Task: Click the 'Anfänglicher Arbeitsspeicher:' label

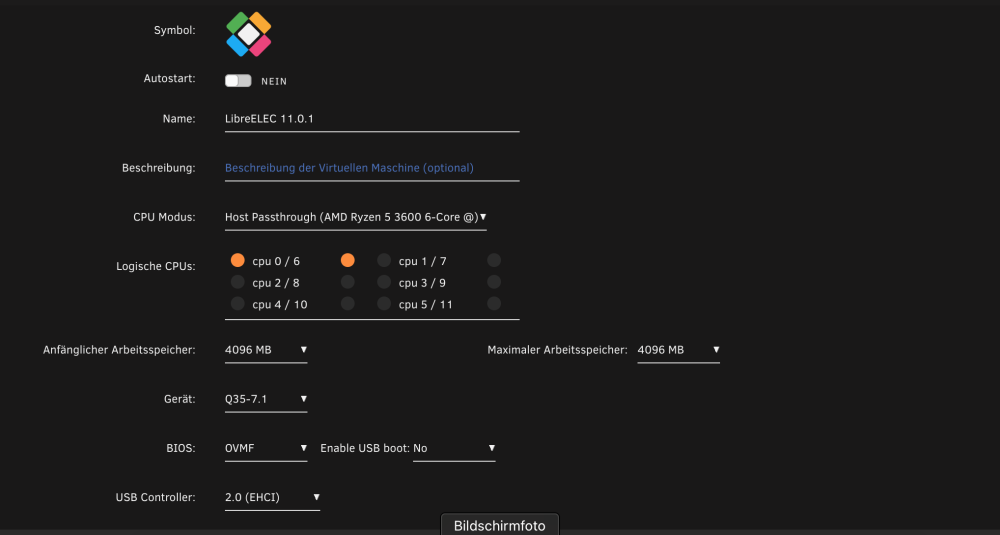Action: [119, 350]
